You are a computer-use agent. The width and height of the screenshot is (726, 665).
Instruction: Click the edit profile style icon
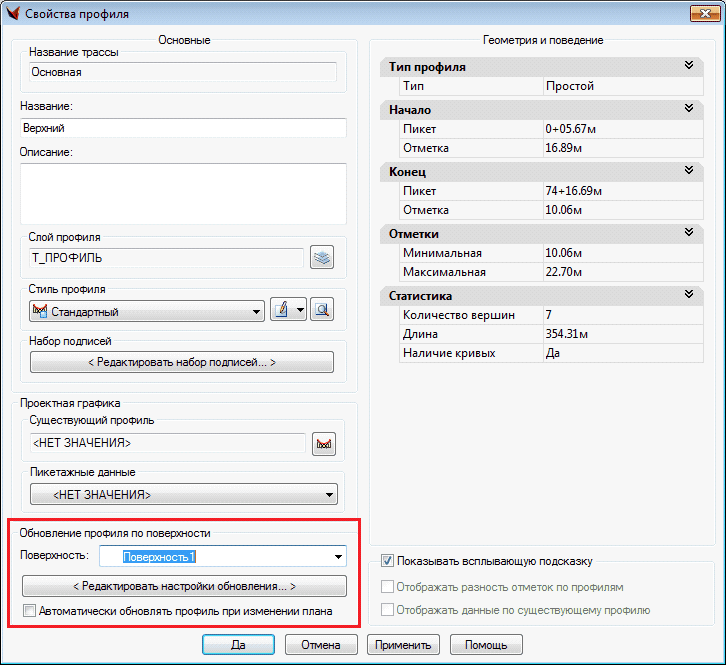tap(283, 311)
